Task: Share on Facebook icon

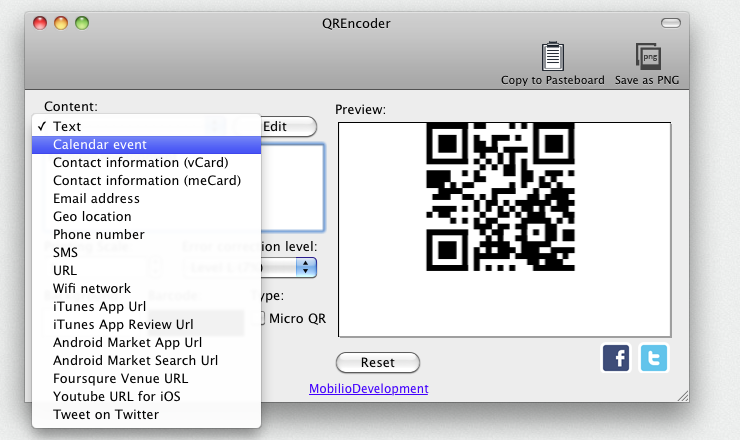Action: coord(615,358)
